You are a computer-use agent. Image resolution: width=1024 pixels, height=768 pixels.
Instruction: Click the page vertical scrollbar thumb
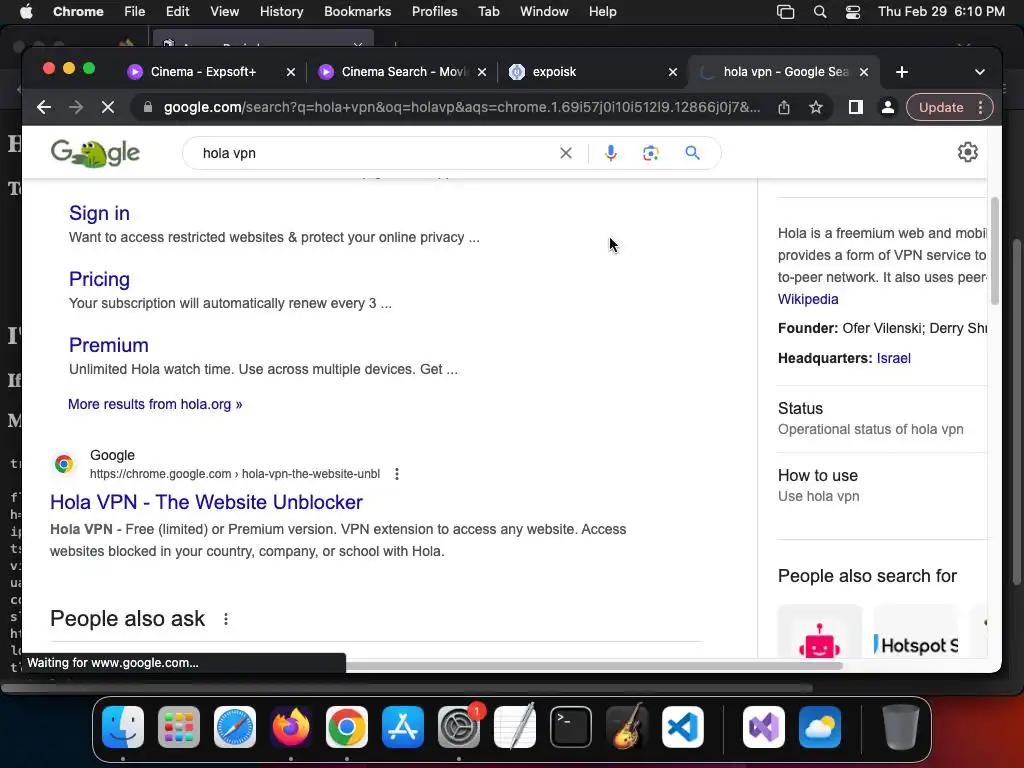[x=995, y=251]
